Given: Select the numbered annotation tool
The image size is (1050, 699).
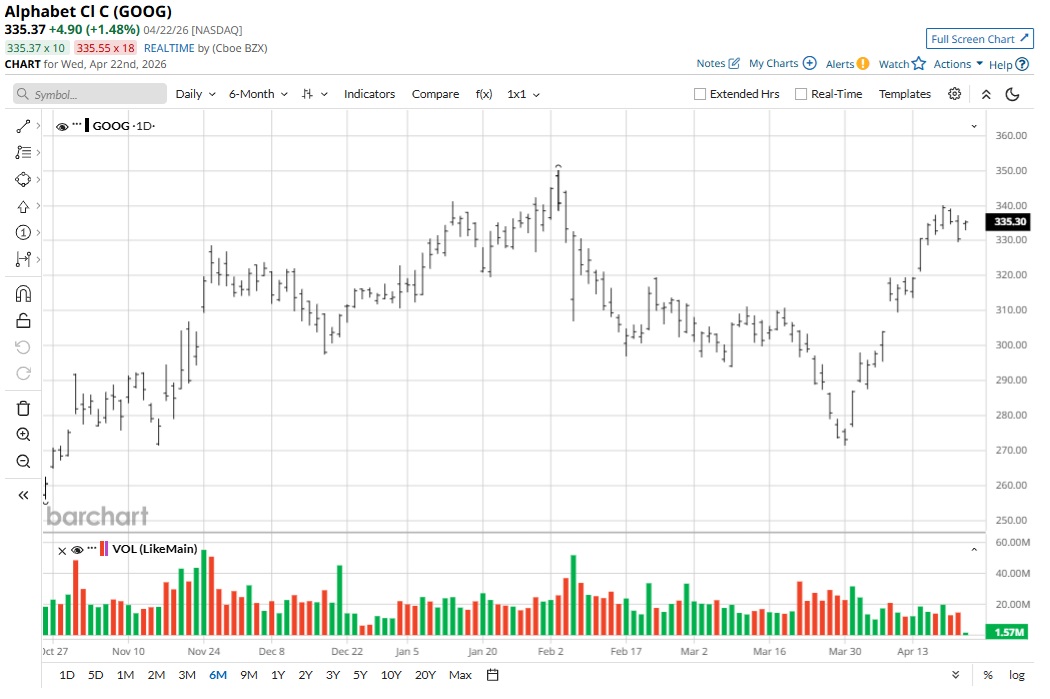Looking at the screenshot, I should 23,232.
